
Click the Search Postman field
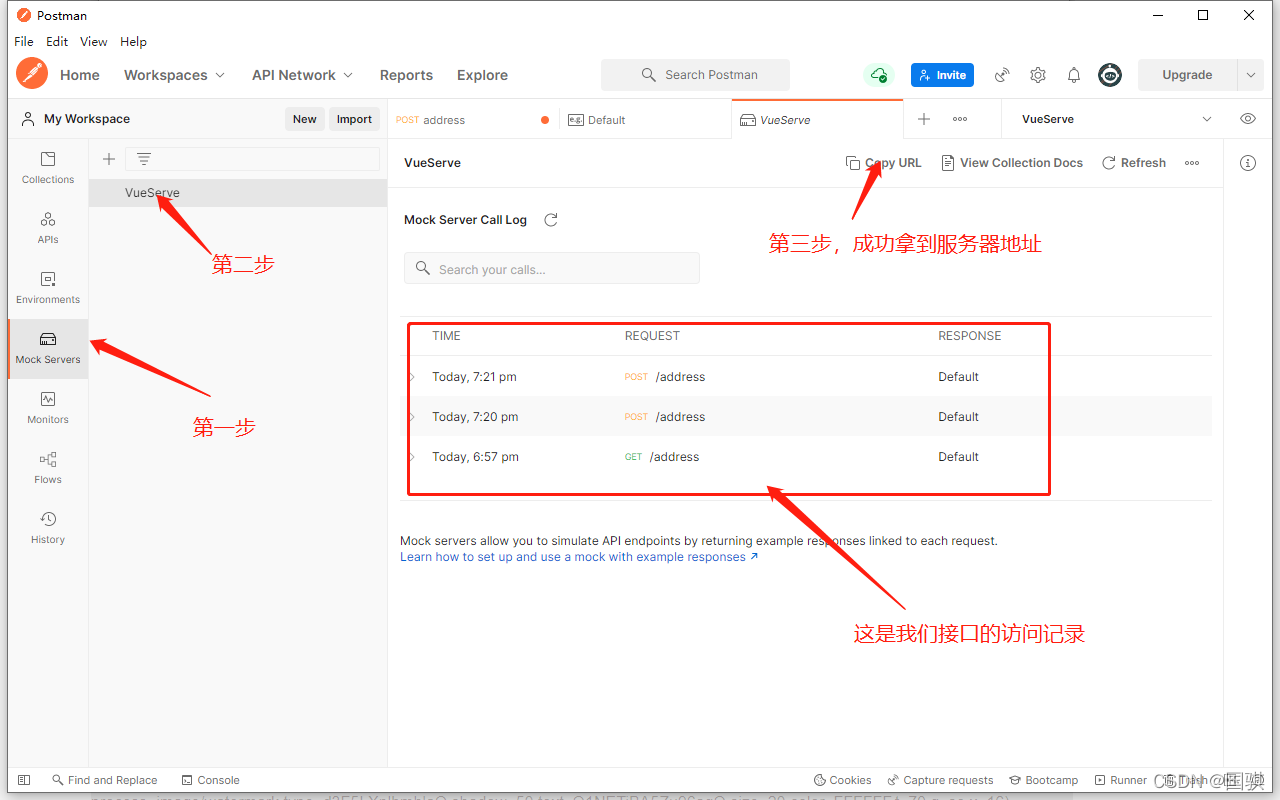pyautogui.click(x=695, y=75)
